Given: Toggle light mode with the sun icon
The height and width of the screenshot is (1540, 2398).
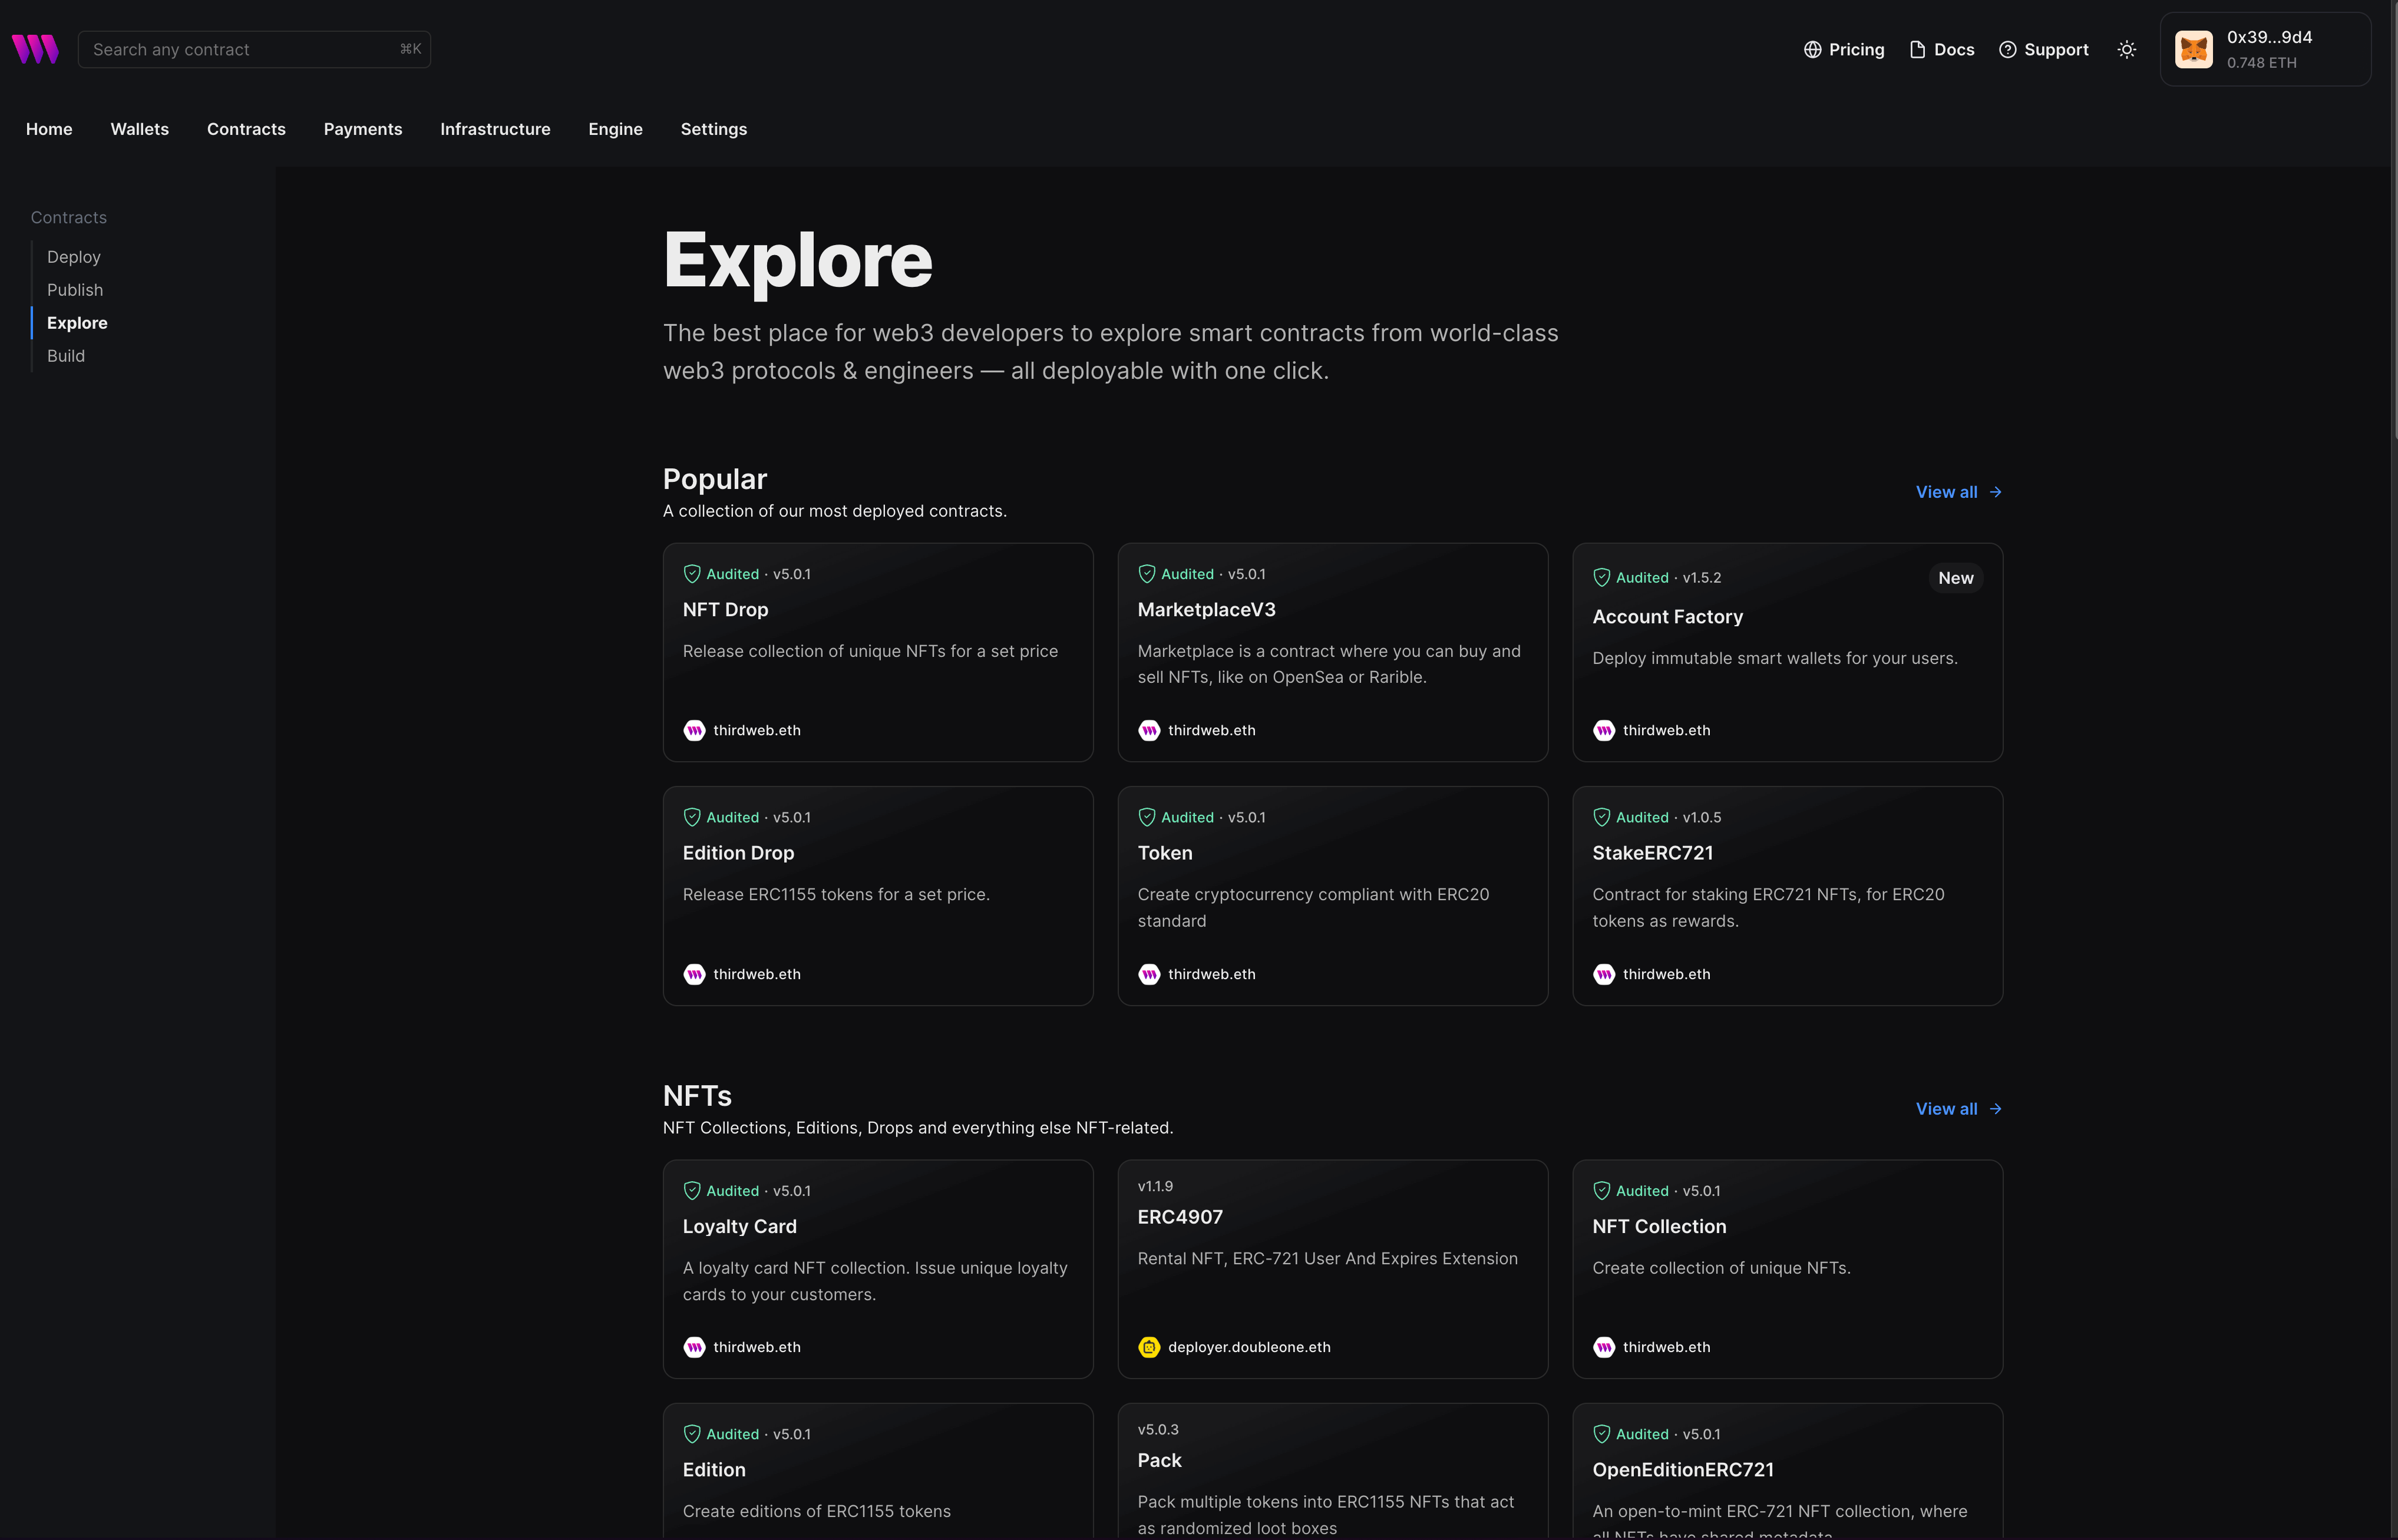Looking at the screenshot, I should (x=2126, y=48).
